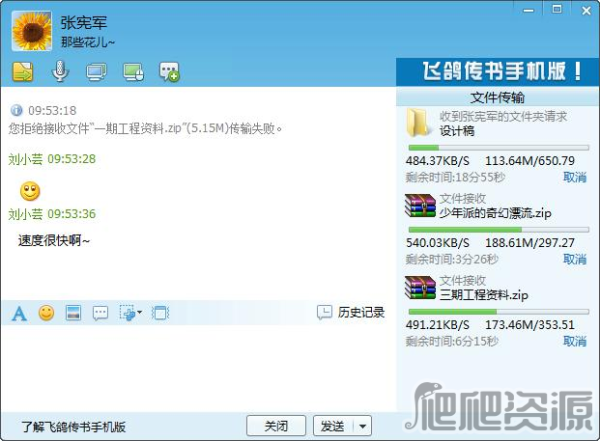Click the 设计稿 folder icon
Image resolution: width=600 pixels, height=441 pixels.
418,122
